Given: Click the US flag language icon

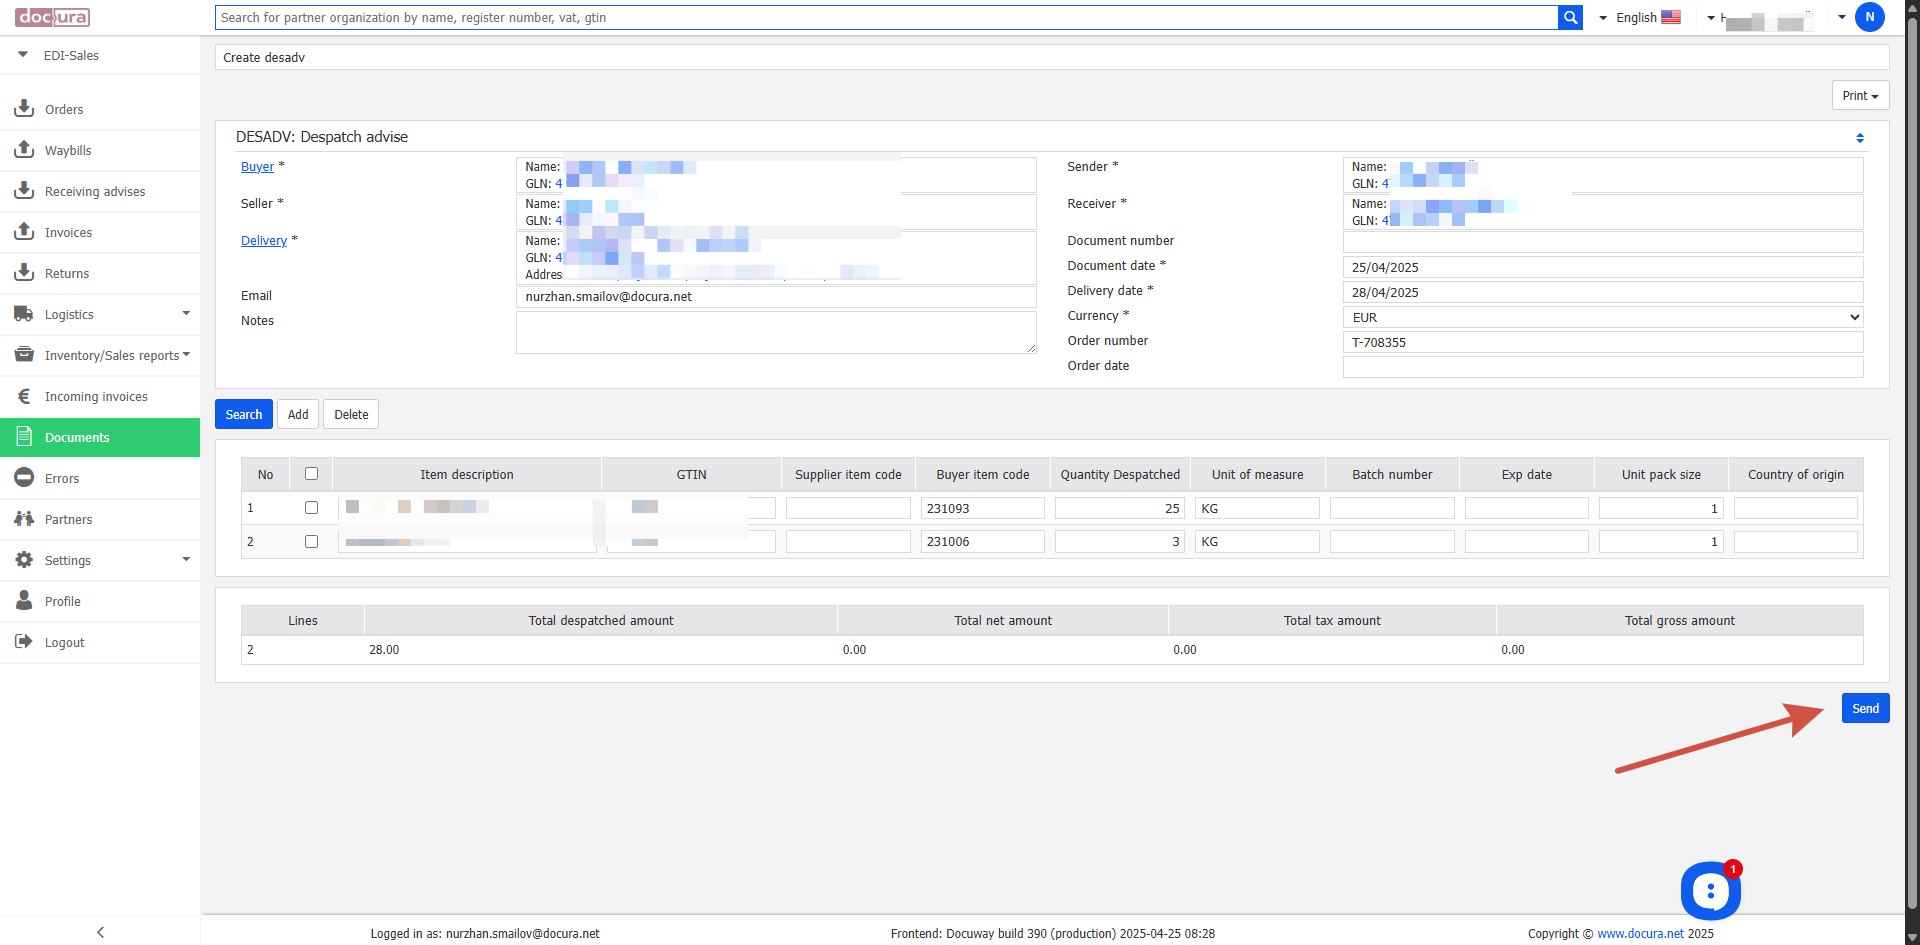Looking at the screenshot, I should coord(1671,17).
